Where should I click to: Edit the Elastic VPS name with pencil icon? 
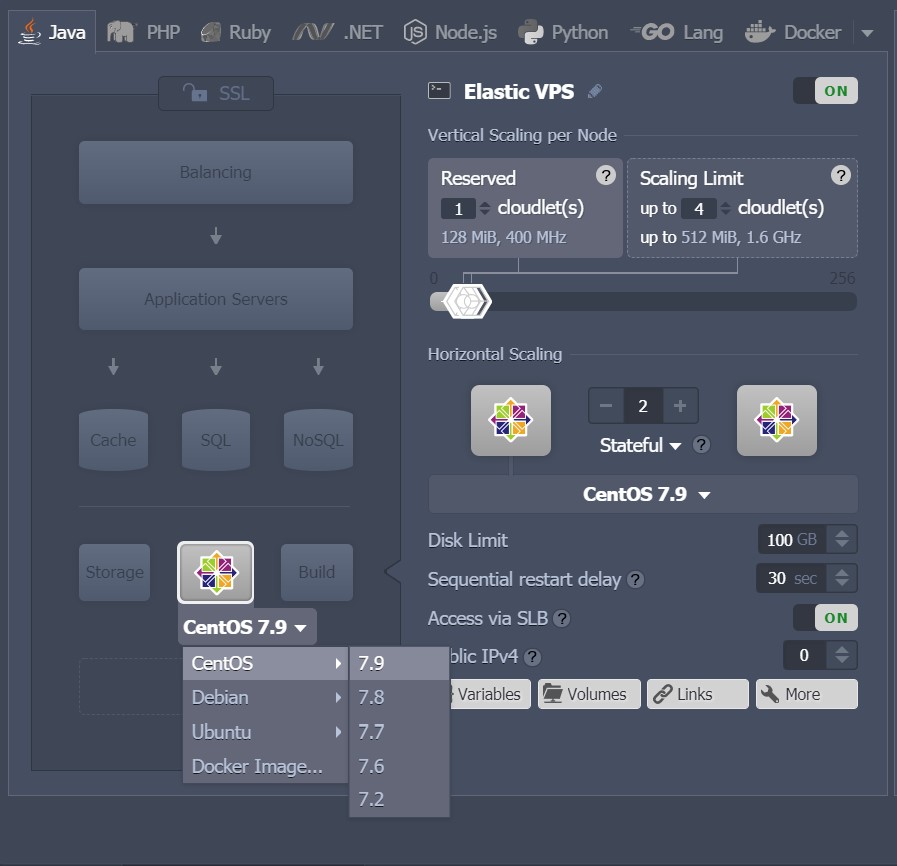point(595,91)
